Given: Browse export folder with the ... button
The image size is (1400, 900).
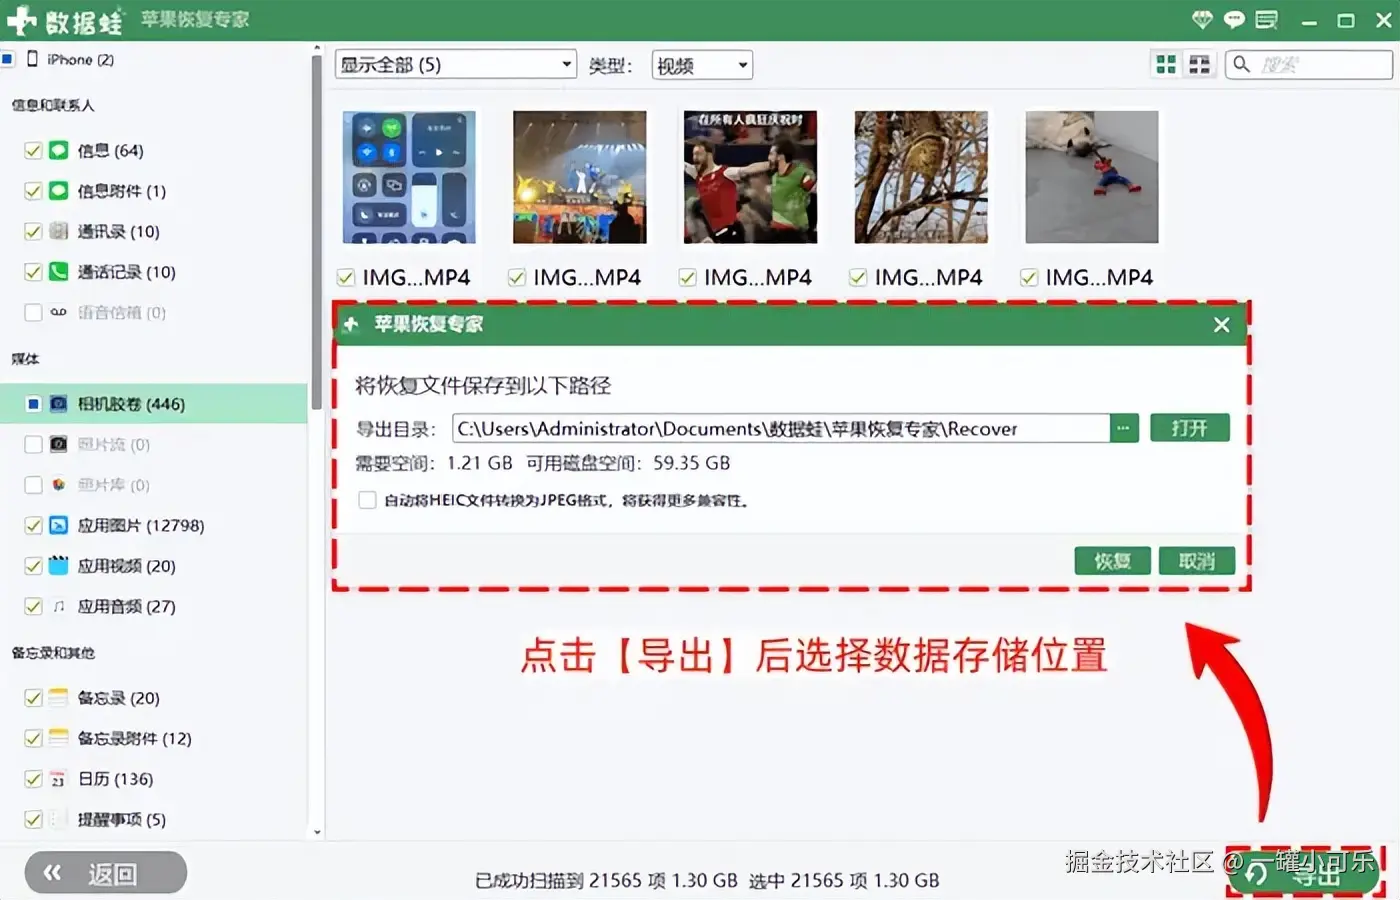Looking at the screenshot, I should pyautogui.click(x=1124, y=428).
